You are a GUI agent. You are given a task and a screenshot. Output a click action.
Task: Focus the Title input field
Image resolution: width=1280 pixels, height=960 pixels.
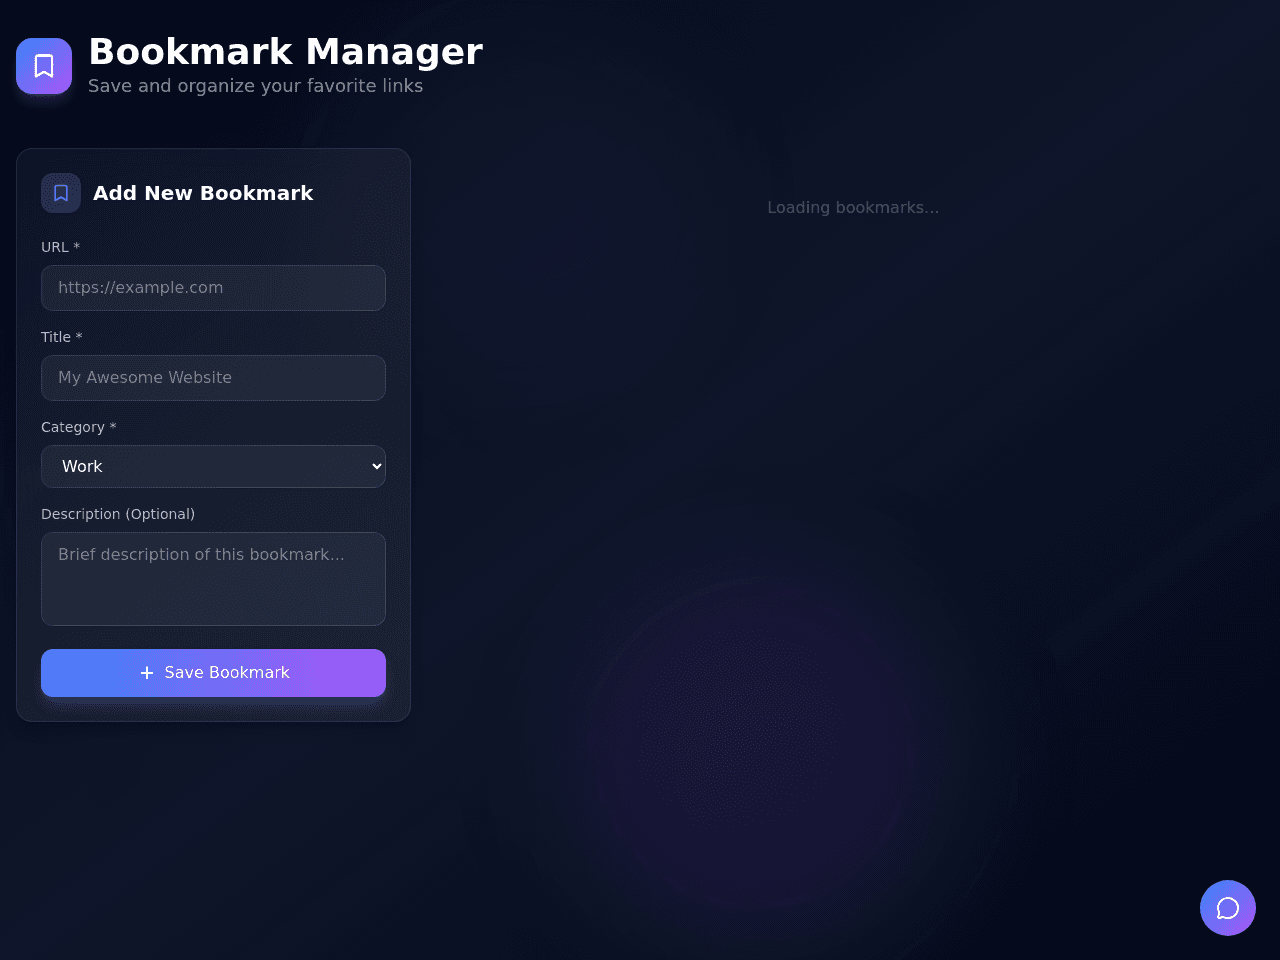pos(213,378)
